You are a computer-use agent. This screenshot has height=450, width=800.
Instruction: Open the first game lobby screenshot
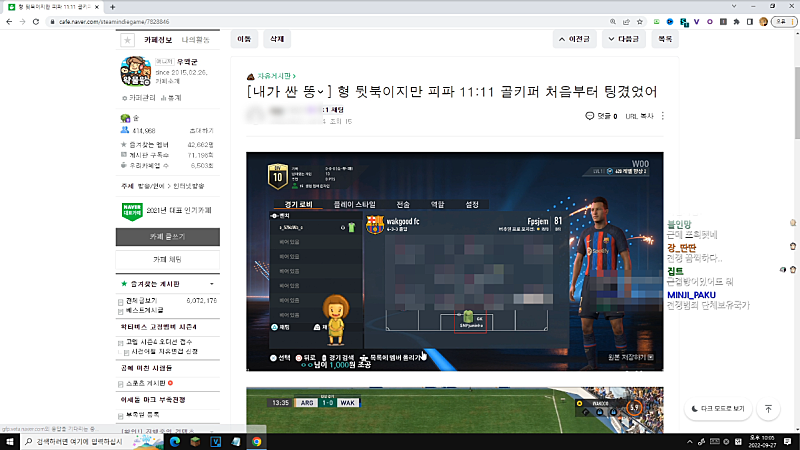[x=455, y=261]
